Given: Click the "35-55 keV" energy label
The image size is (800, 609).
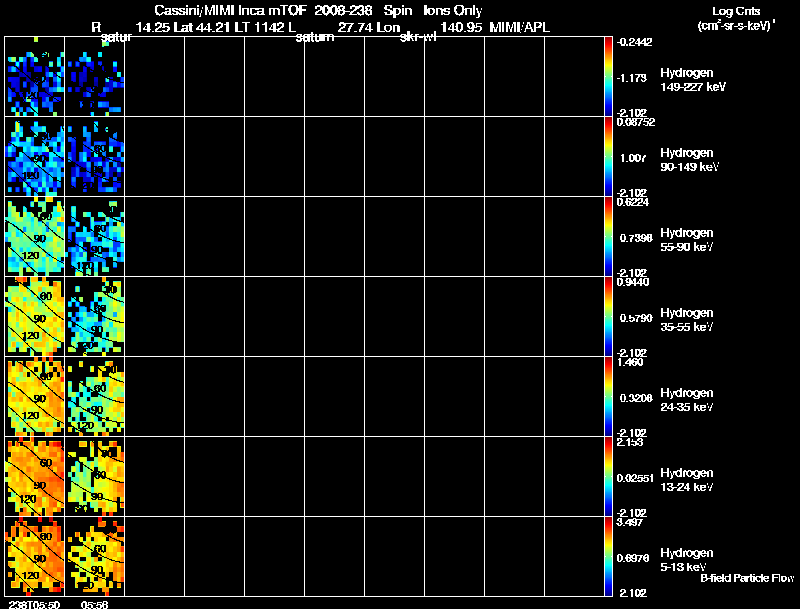Looking at the screenshot, I should [687, 327].
